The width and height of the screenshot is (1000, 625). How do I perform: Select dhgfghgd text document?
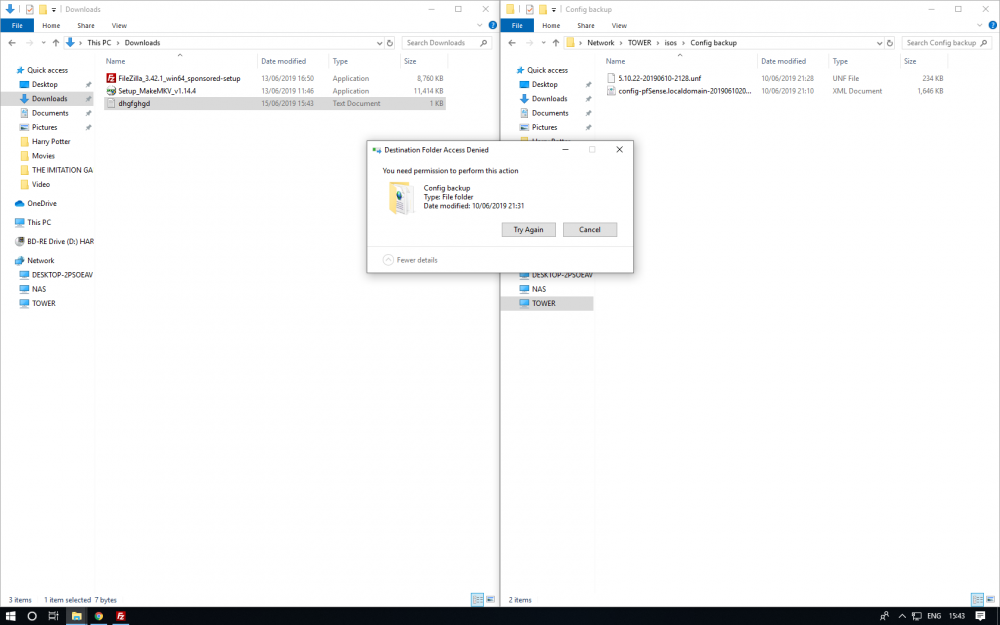[275, 103]
